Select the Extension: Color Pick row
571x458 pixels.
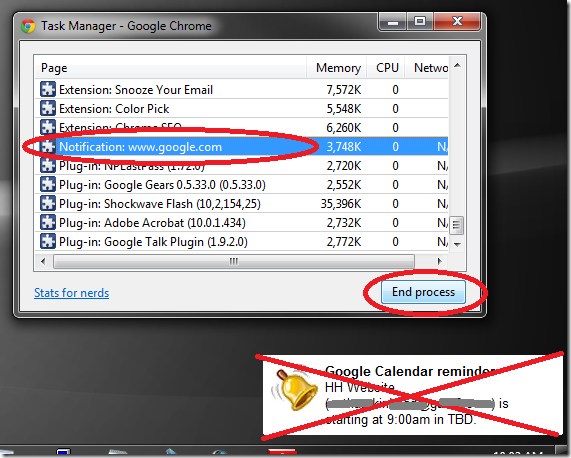pos(241,108)
